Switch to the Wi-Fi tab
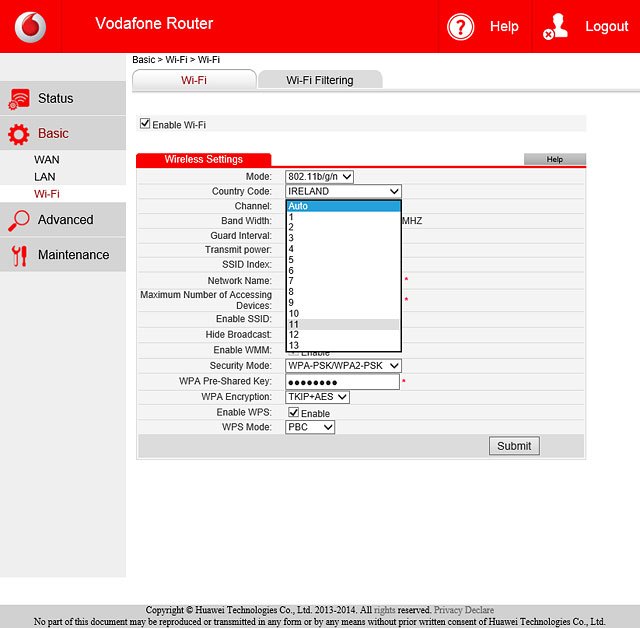The height and width of the screenshot is (628, 640). (x=194, y=80)
